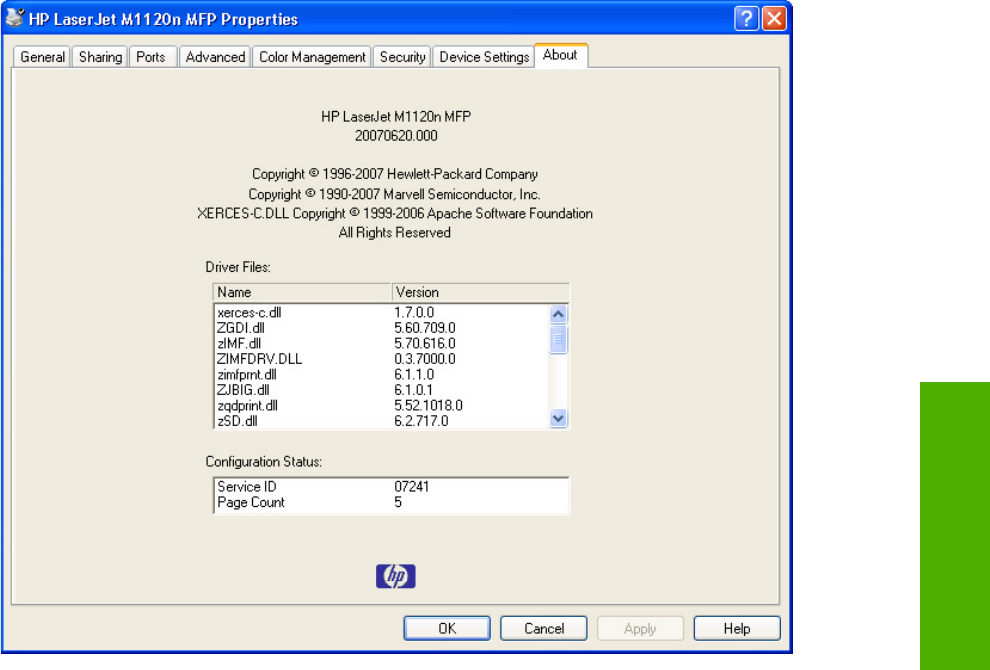Click driver files scroll up arrow
Viewport: 990px width, 670px height.
pos(558,314)
